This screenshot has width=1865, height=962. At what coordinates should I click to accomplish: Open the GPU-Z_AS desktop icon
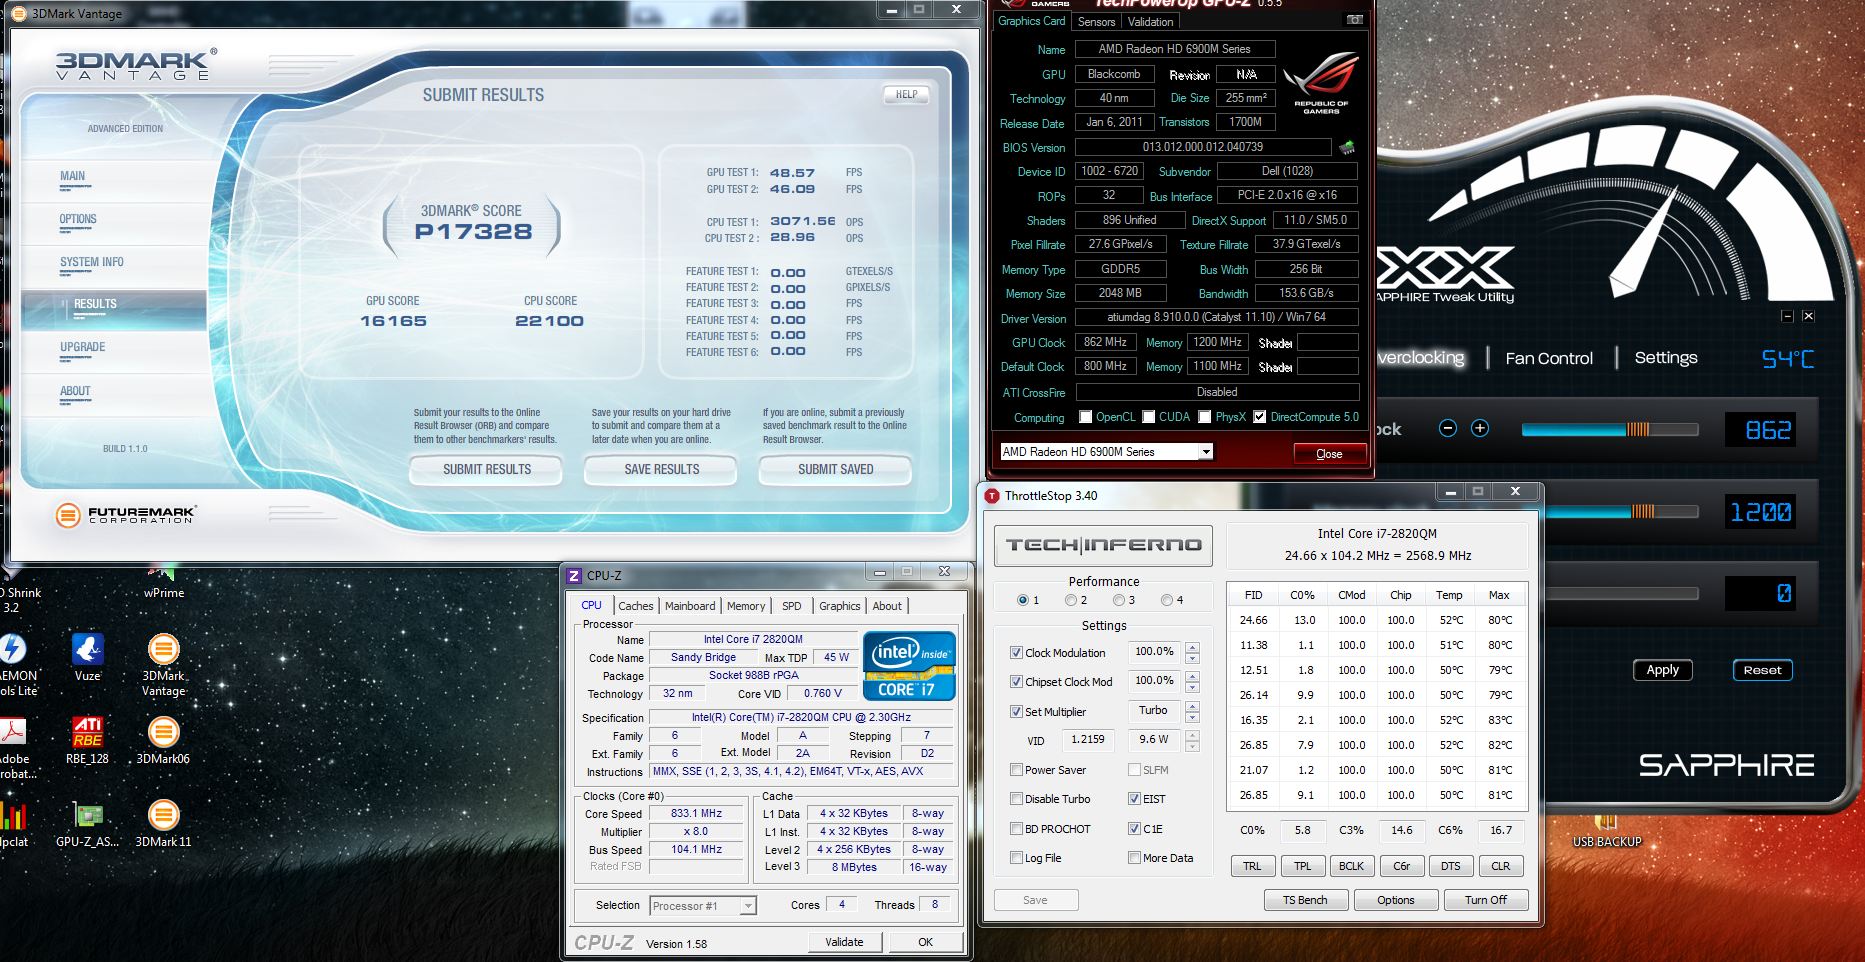click(88, 823)
